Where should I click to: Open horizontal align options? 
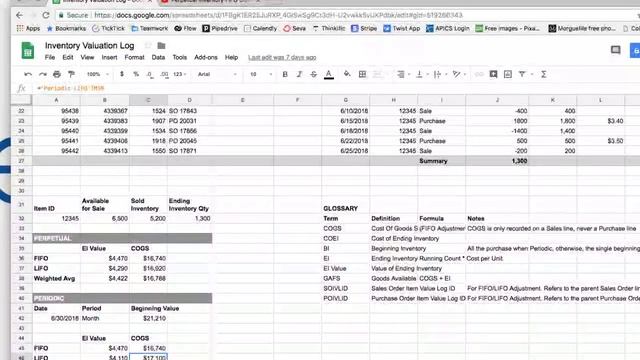pos(402,74)
